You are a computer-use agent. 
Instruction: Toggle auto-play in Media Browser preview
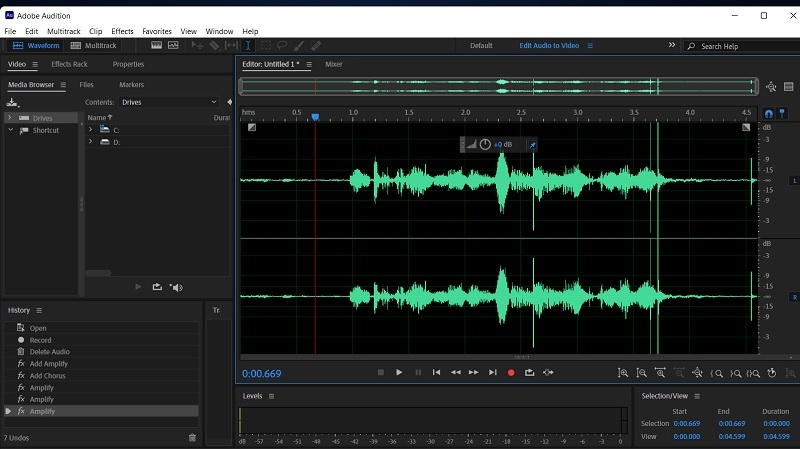(177, 287)
